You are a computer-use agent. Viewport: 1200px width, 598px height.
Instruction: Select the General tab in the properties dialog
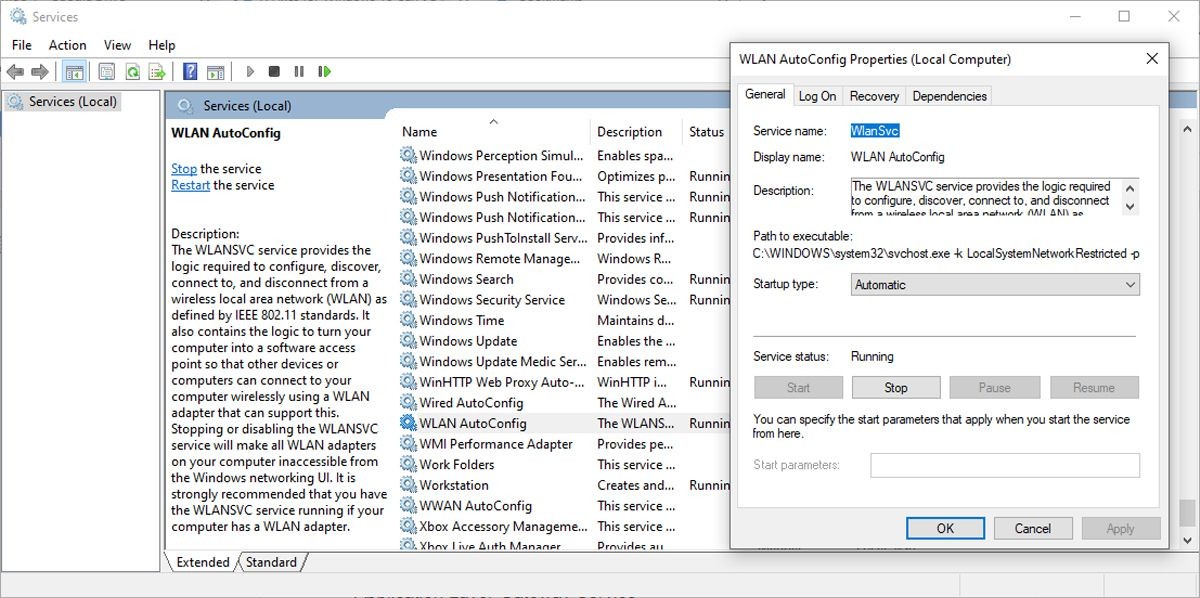(765, 94)
